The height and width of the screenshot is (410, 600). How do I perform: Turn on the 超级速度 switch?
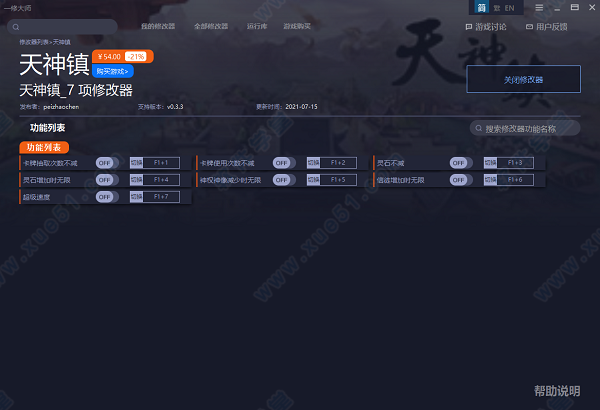click(107, 197)
